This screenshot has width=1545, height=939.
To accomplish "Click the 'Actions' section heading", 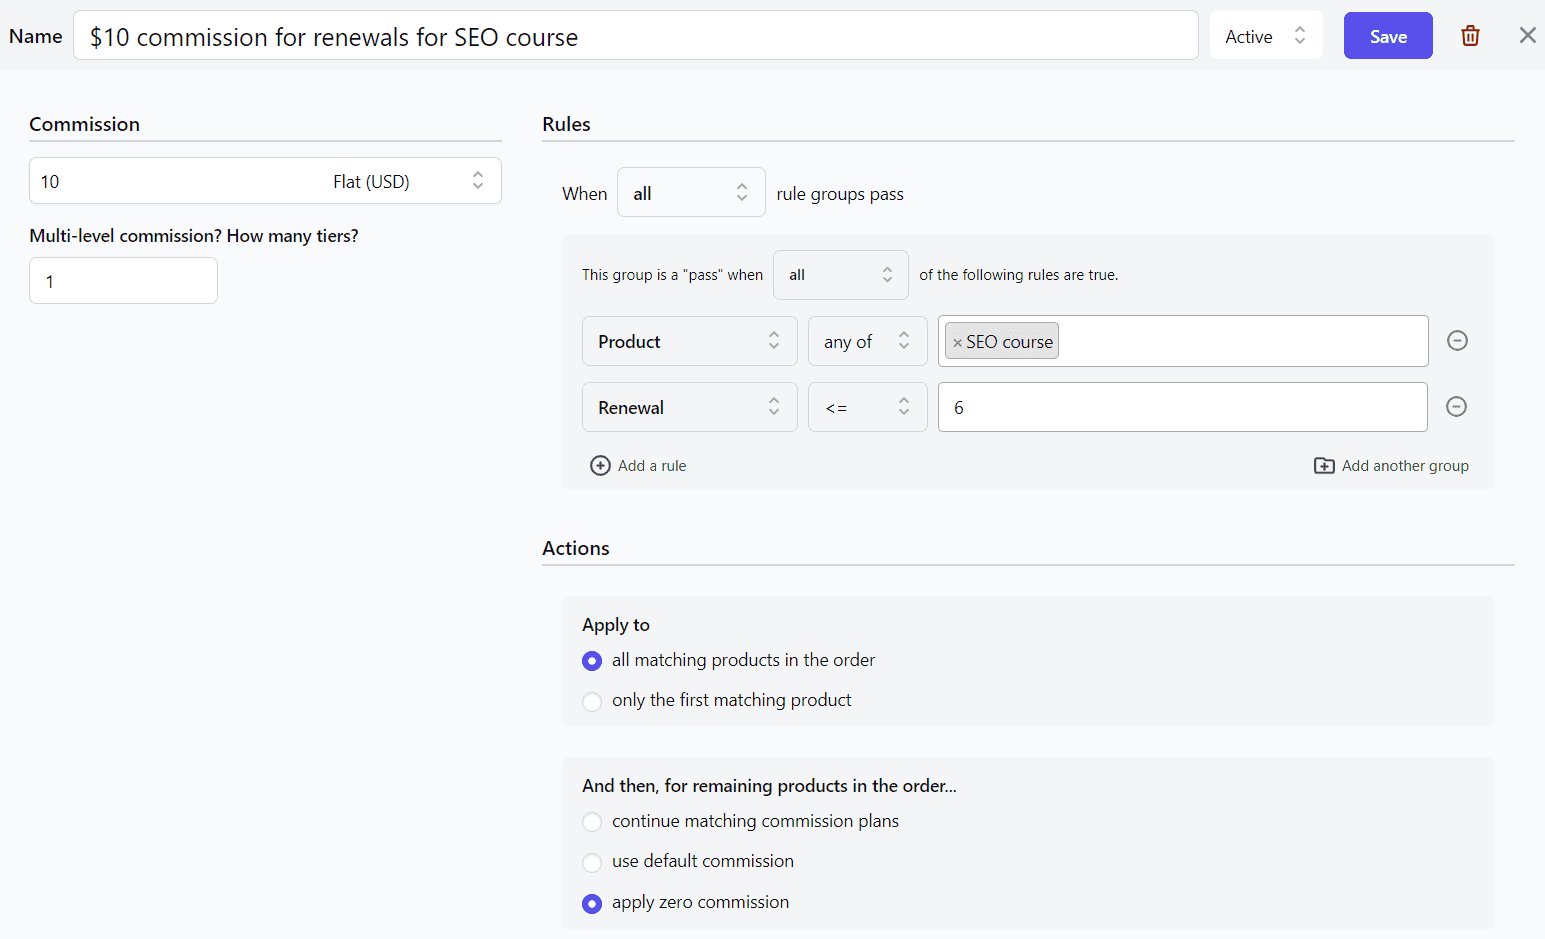I will pyautogui.click(x=576, y=548).
